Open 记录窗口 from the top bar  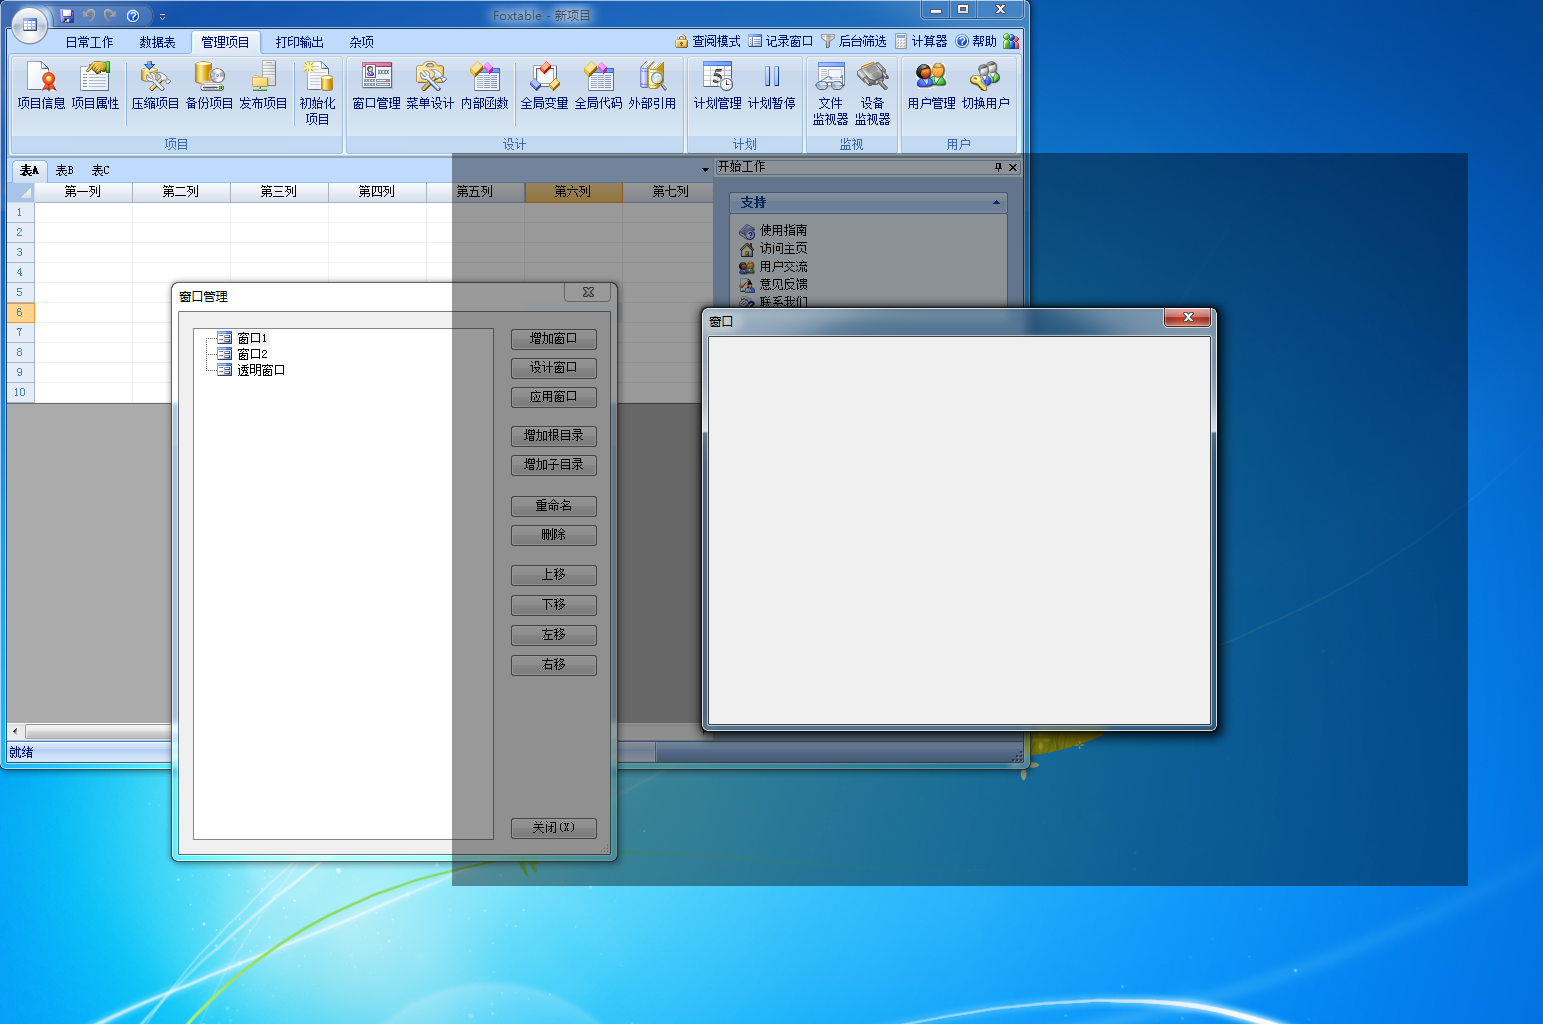tap(781, 41)
